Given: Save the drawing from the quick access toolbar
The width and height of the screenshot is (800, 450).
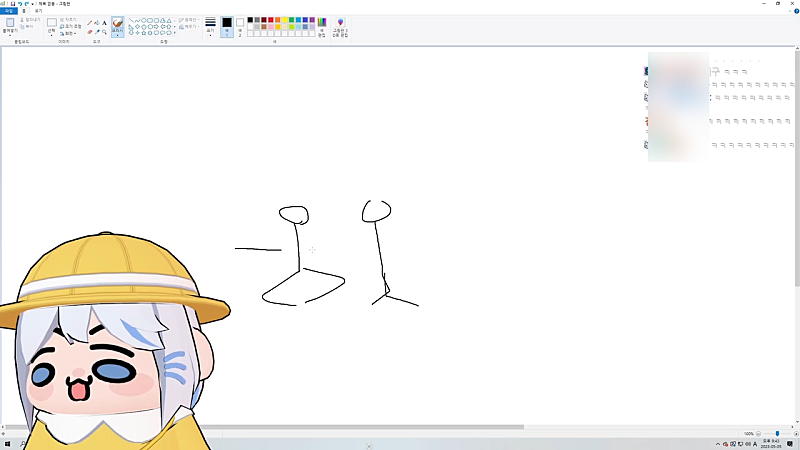Looking at the screenshot, I should 13,4.
